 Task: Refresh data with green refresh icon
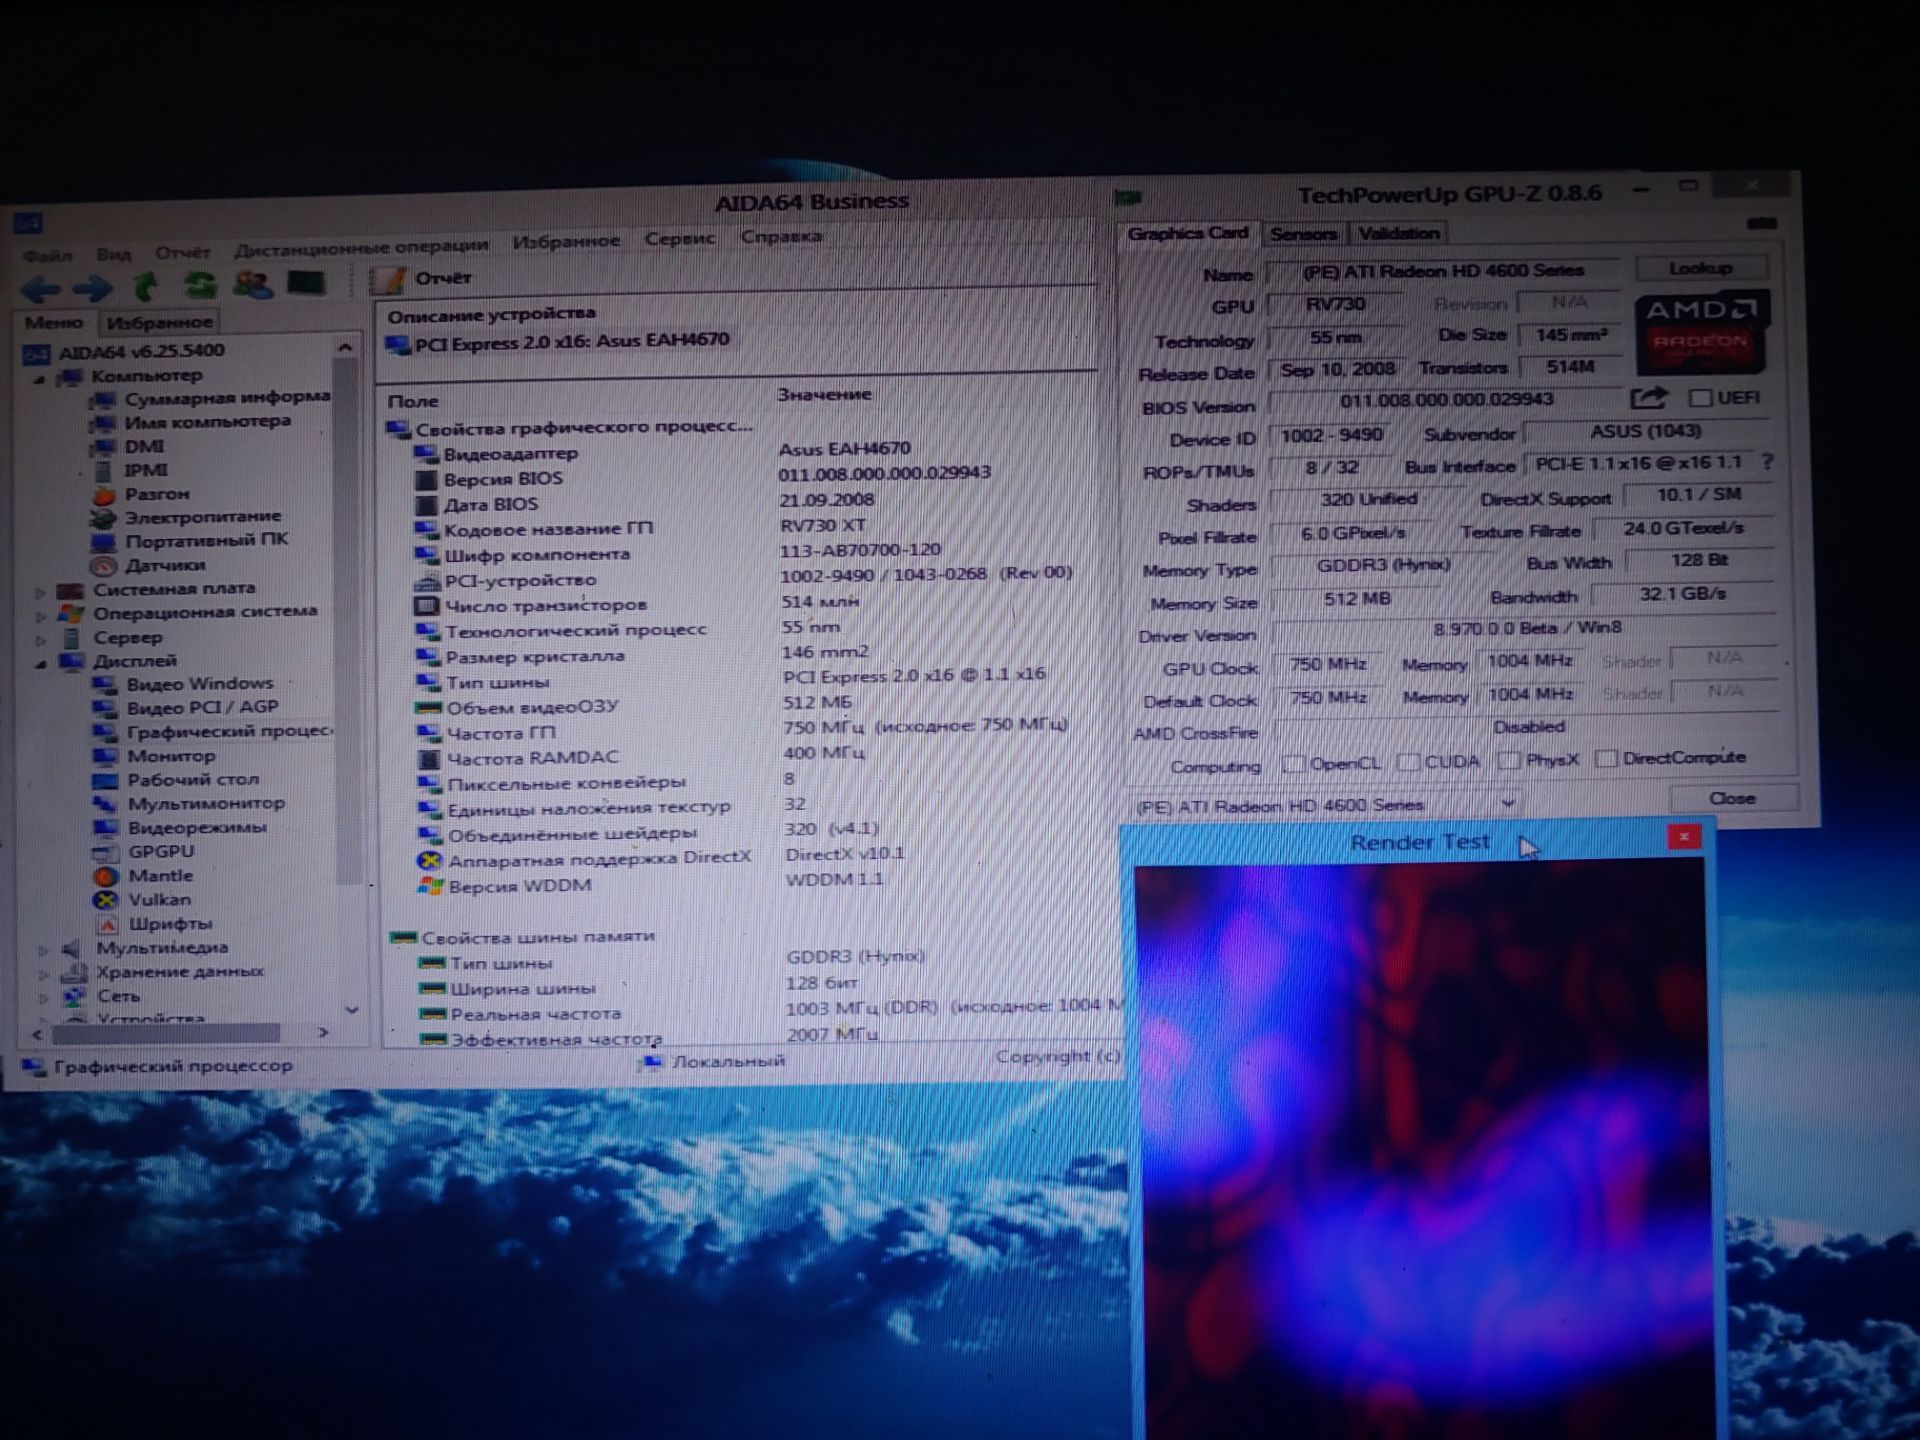coord(200,286)
